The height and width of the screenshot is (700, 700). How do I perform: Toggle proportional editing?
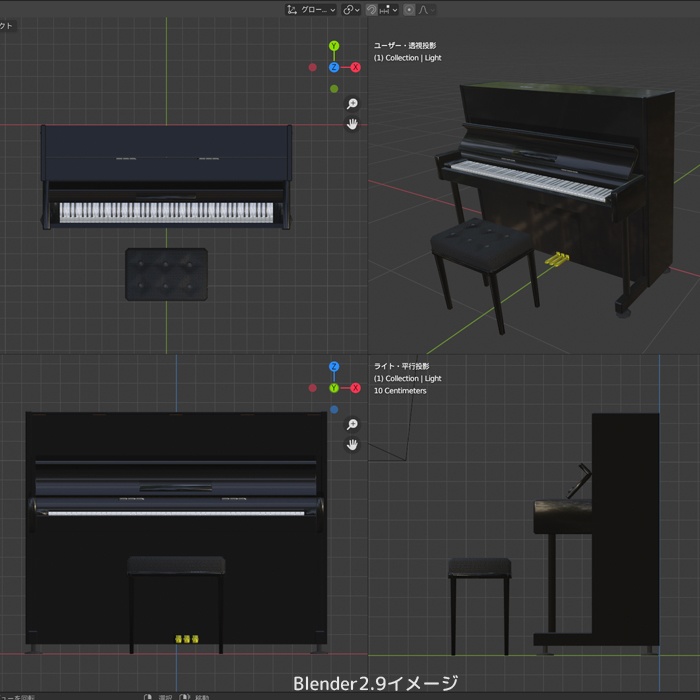coord(409,10)
